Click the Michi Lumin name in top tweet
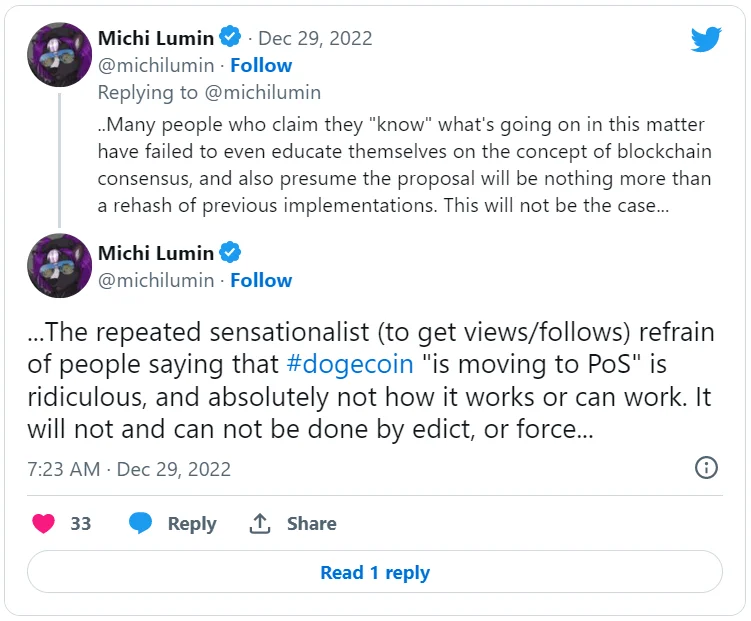The image size is (751, 621). point(155,38)
